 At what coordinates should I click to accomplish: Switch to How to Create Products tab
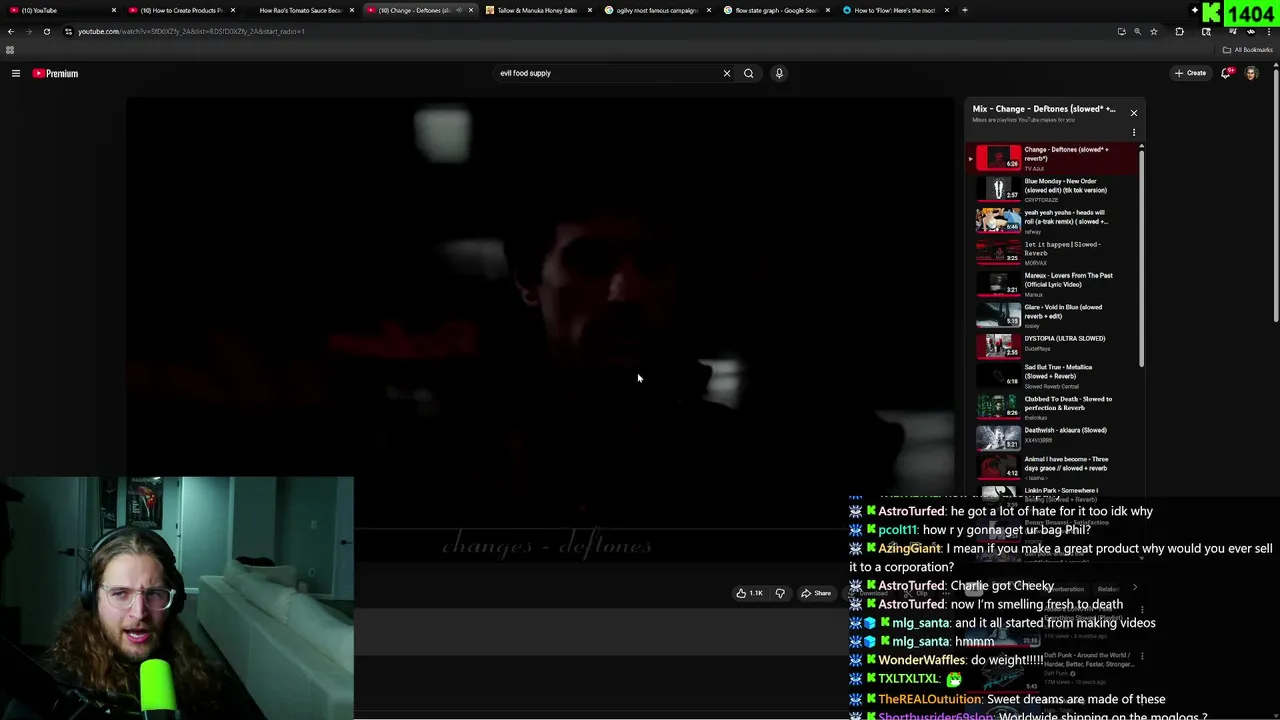(x=180, y=10)
